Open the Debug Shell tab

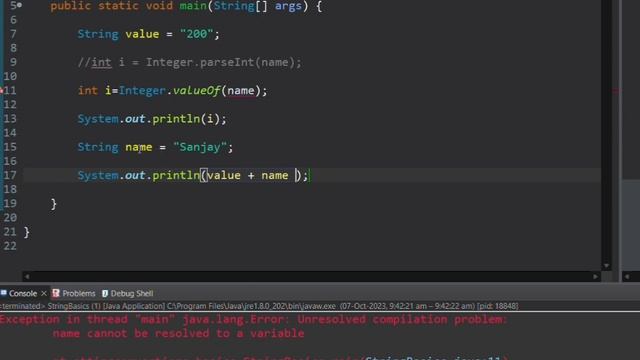click(132, 293)
